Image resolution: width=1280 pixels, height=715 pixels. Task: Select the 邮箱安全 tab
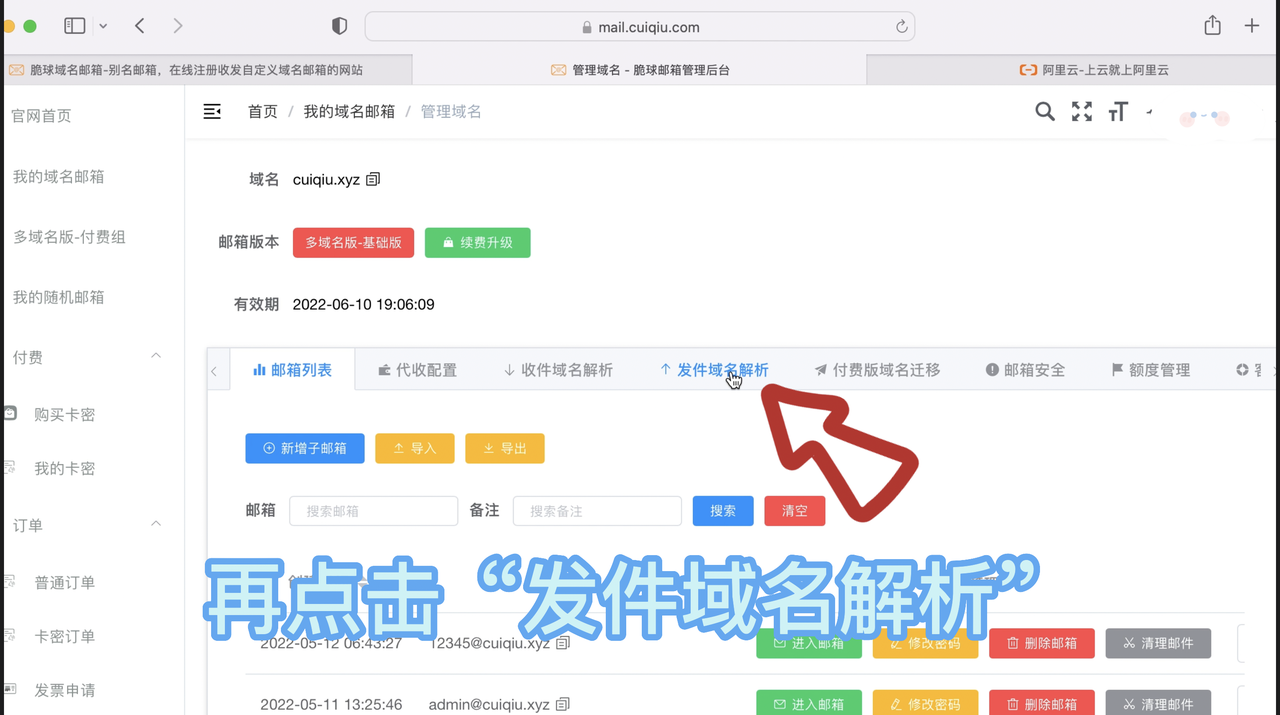pos(1025,370)
